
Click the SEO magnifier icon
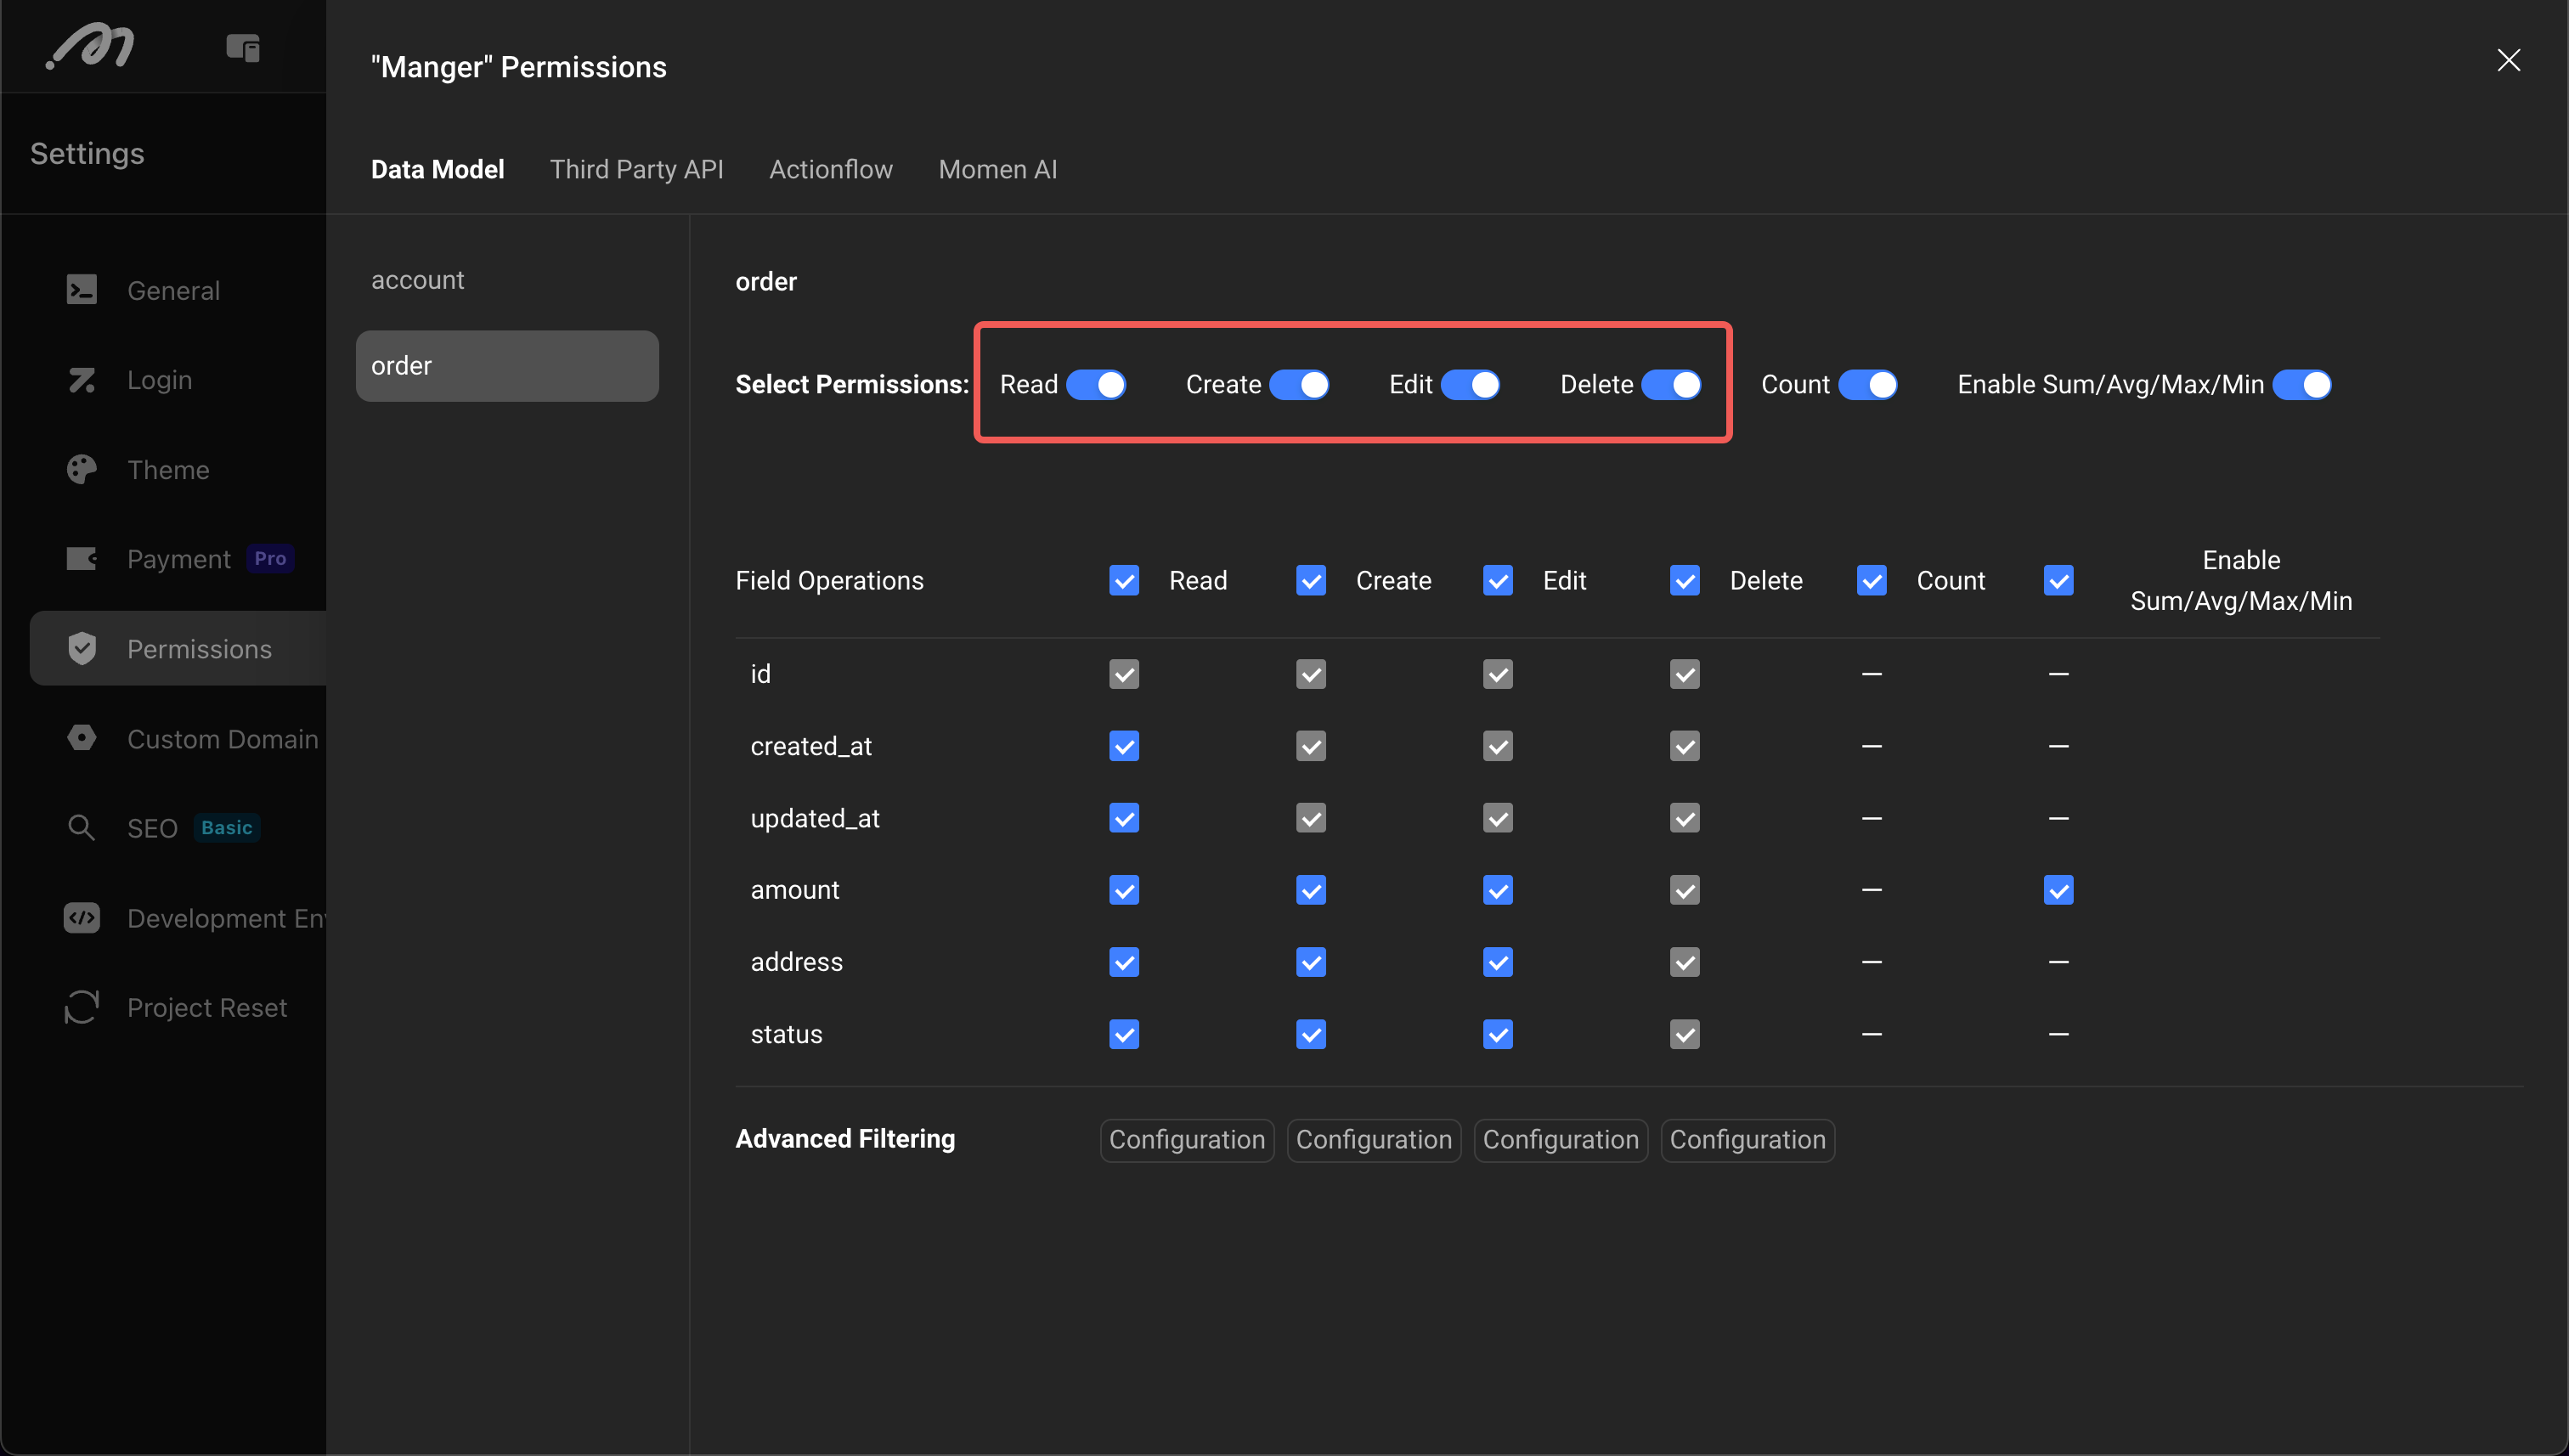(x=82, y=828)
